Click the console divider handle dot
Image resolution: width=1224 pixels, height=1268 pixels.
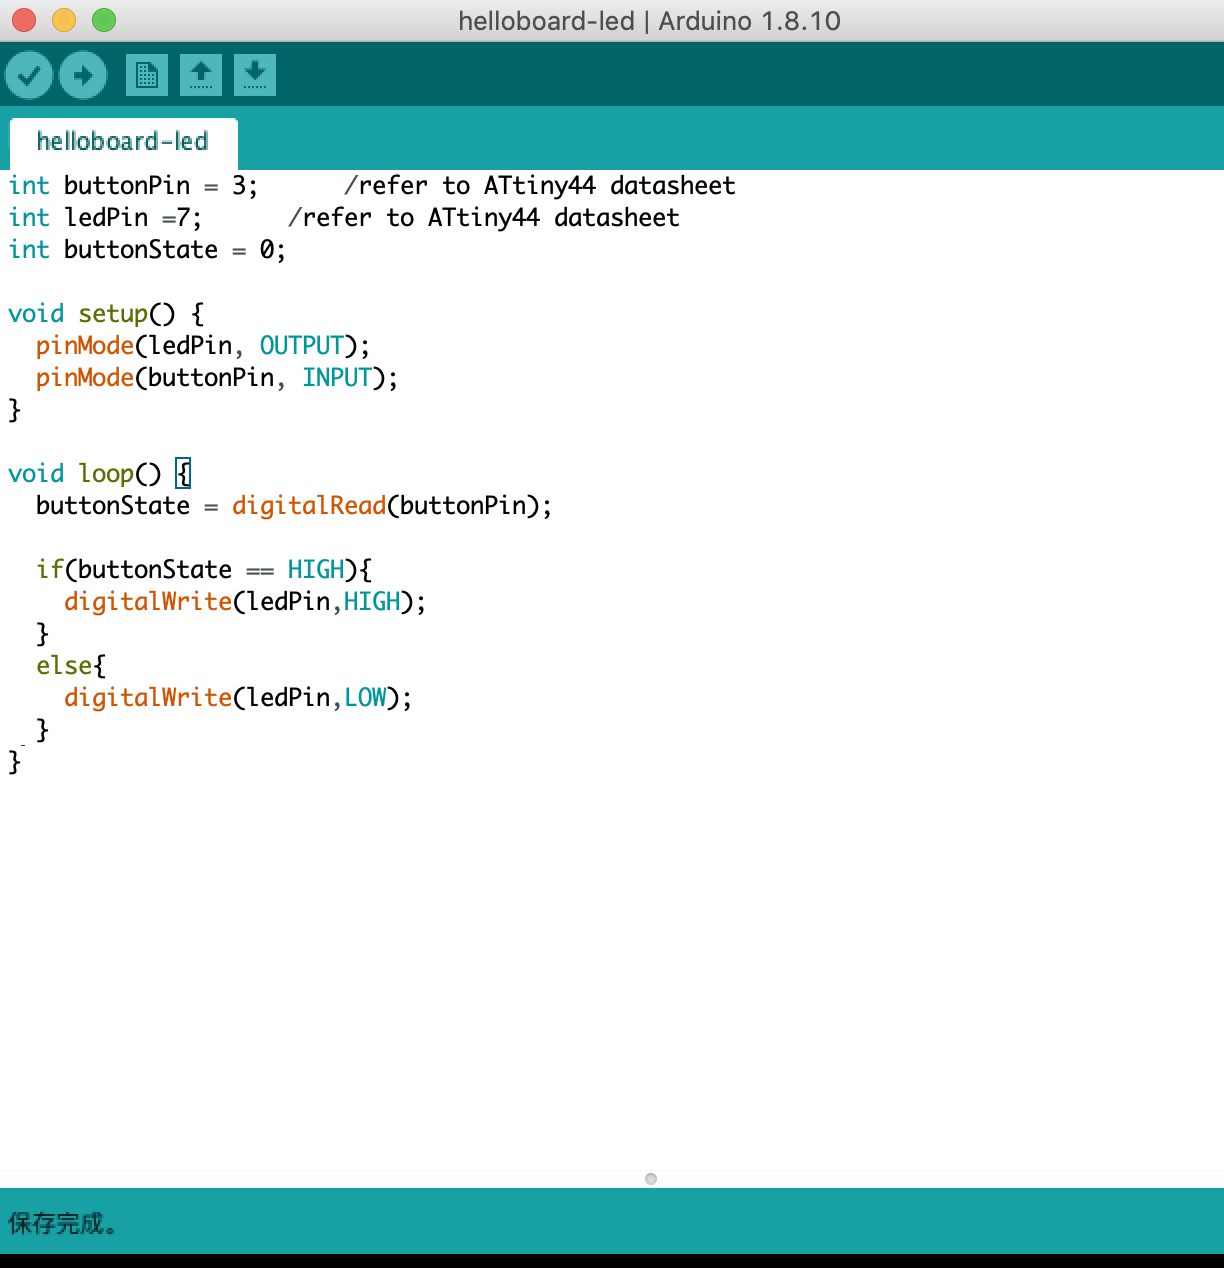[x=651, y=1179]
